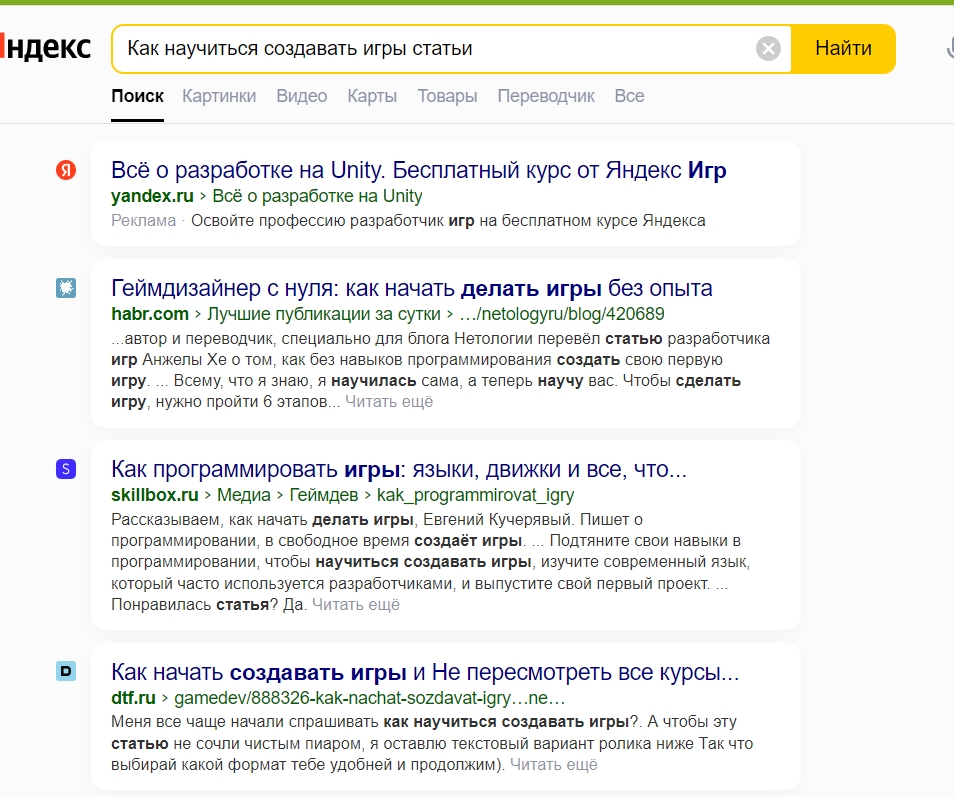Open 'Лучшие публикации за сутки' breadcrumb

(324, 314)
